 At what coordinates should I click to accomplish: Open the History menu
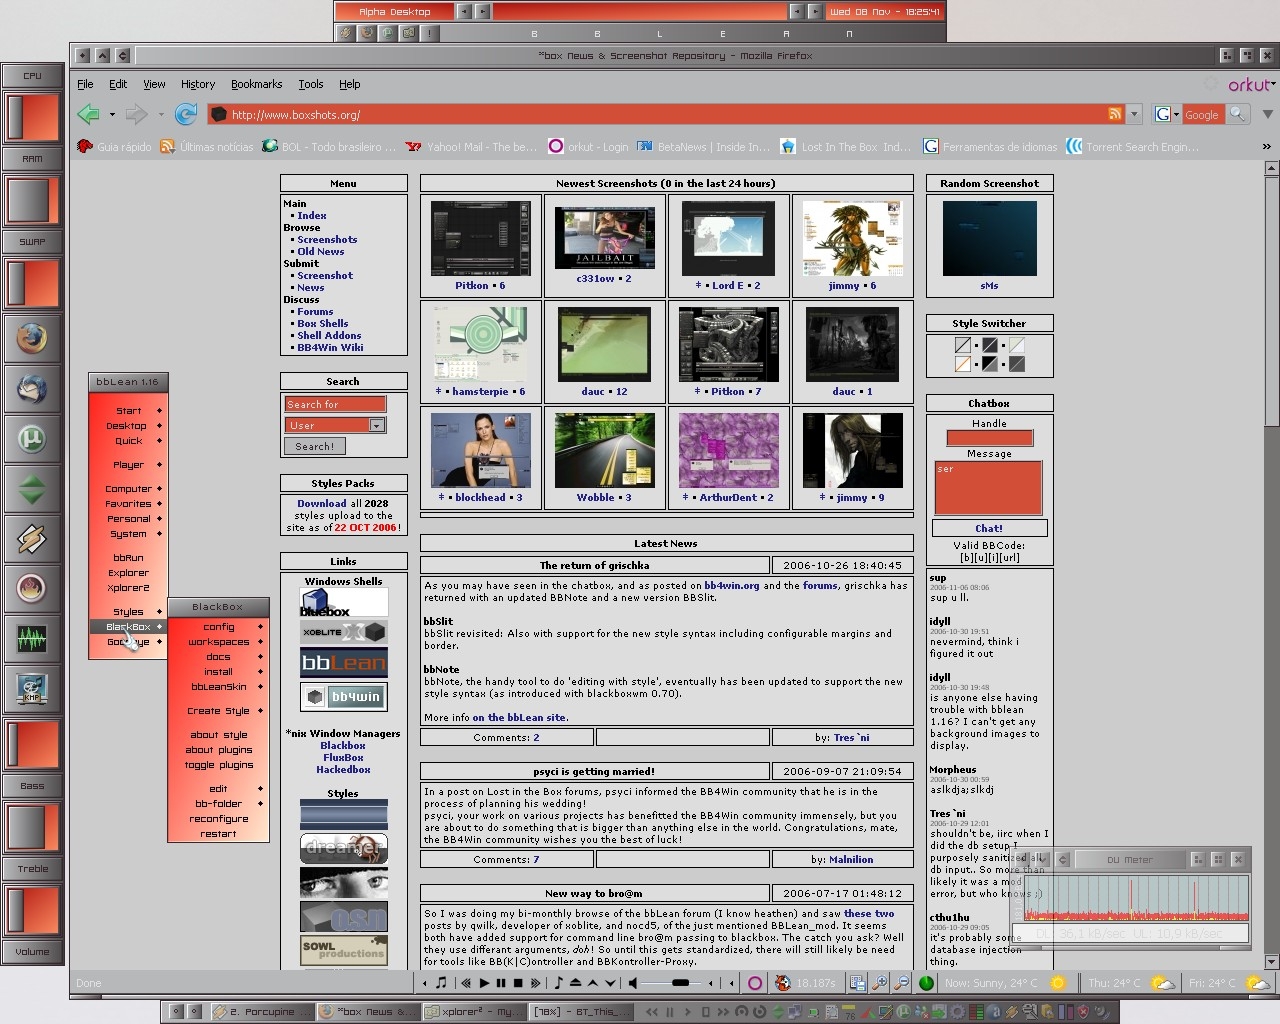[x=197, y=85]
